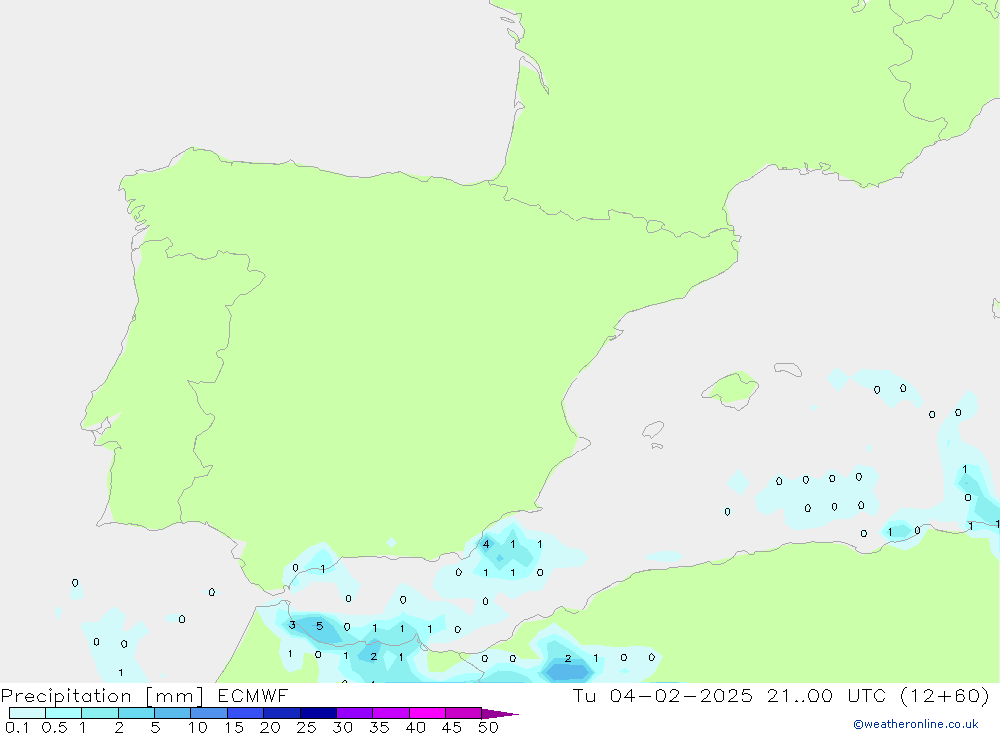Click the legend swatch between 0.1 and 0.5
Image resolution: width=1000 pixels, height=733 pixels.
[x=27, y=713]
